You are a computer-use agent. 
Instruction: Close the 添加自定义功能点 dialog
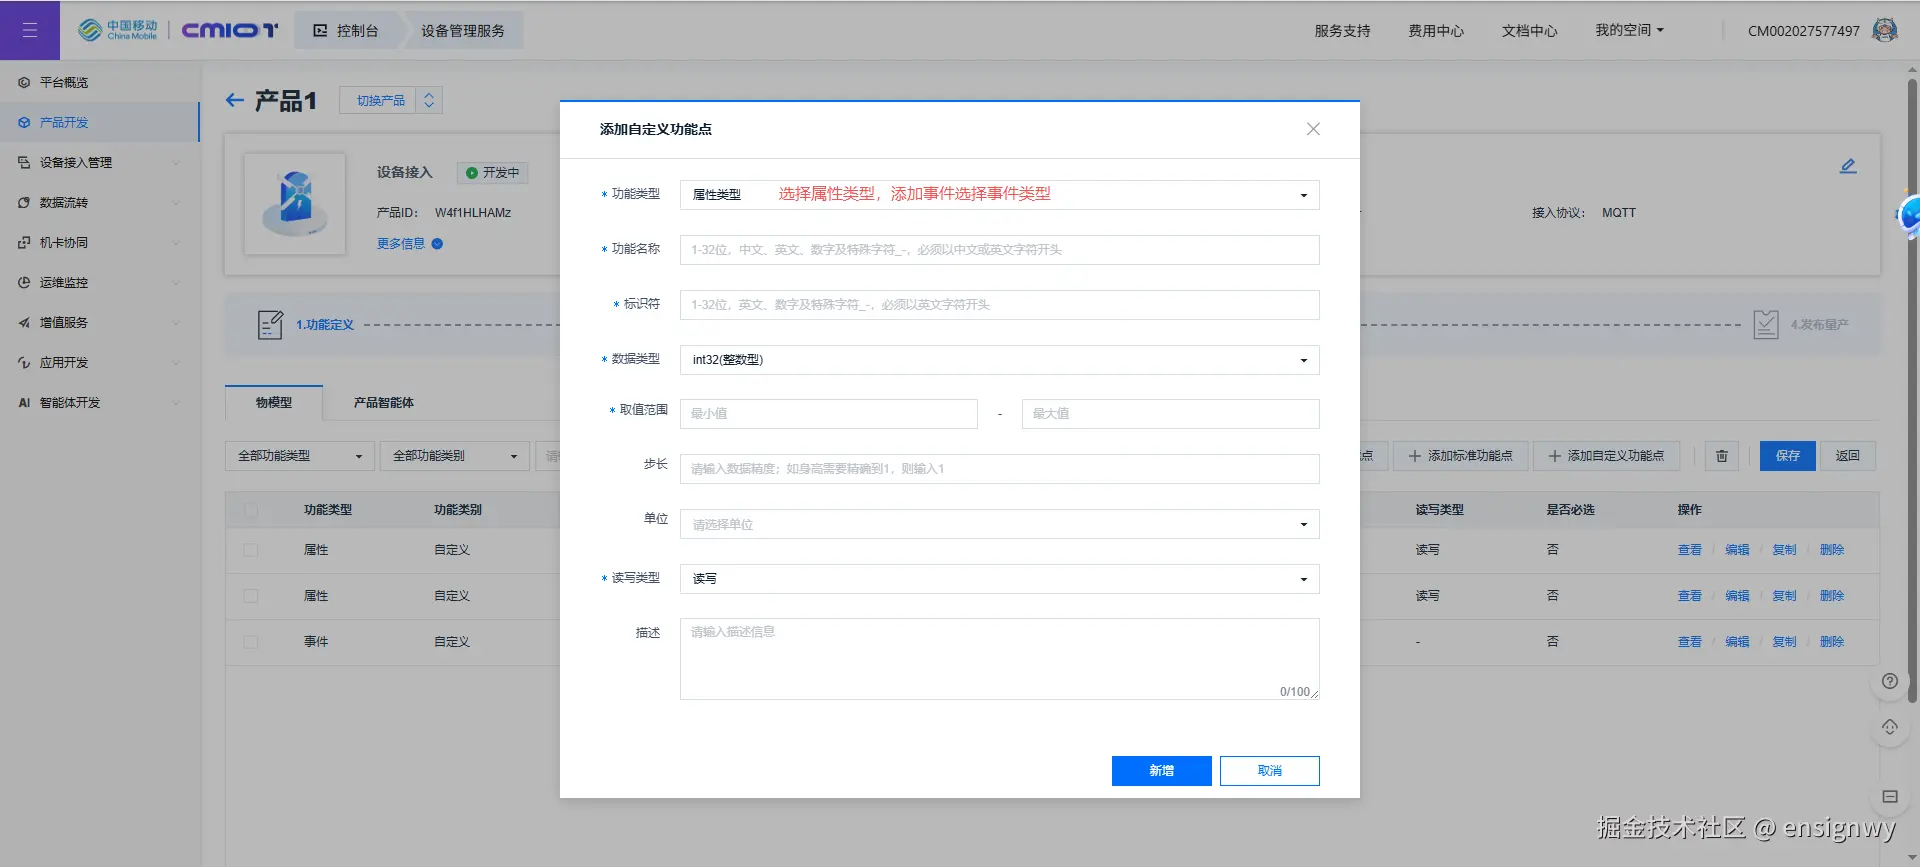click(1313, 129)
